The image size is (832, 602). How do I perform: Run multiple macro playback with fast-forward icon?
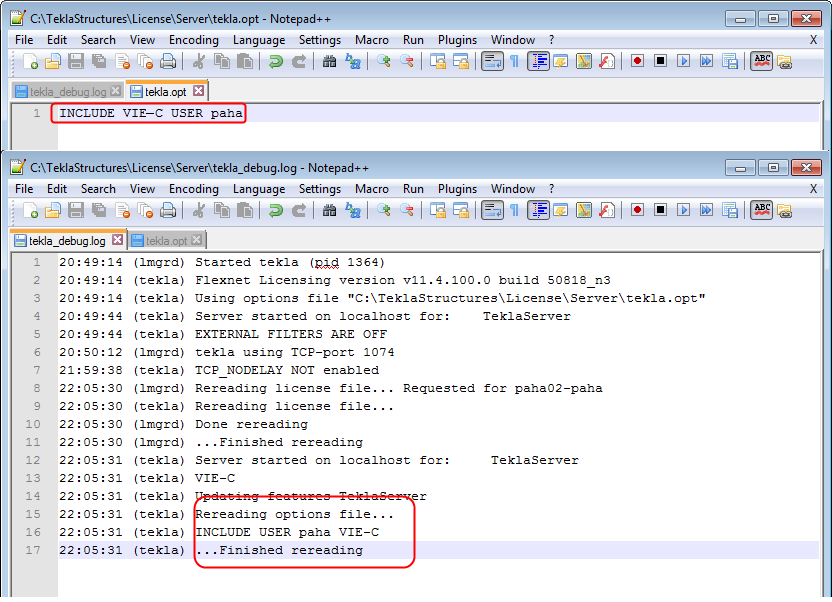[x=706, y=61]
